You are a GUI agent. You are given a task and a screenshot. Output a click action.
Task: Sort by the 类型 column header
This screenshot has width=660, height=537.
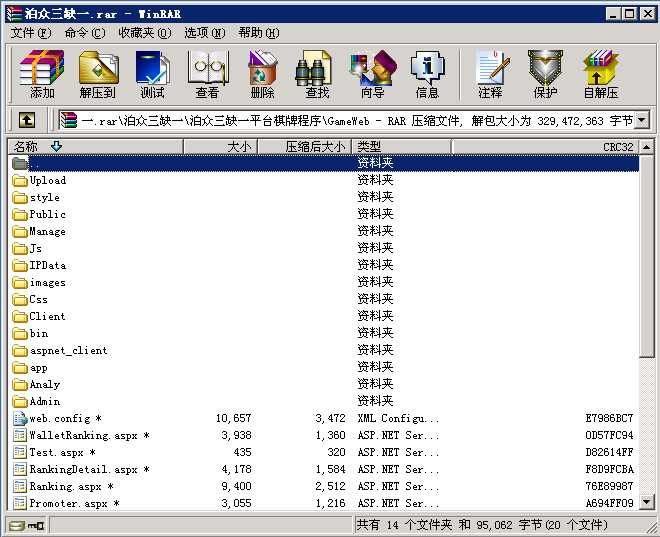[401, 146]
